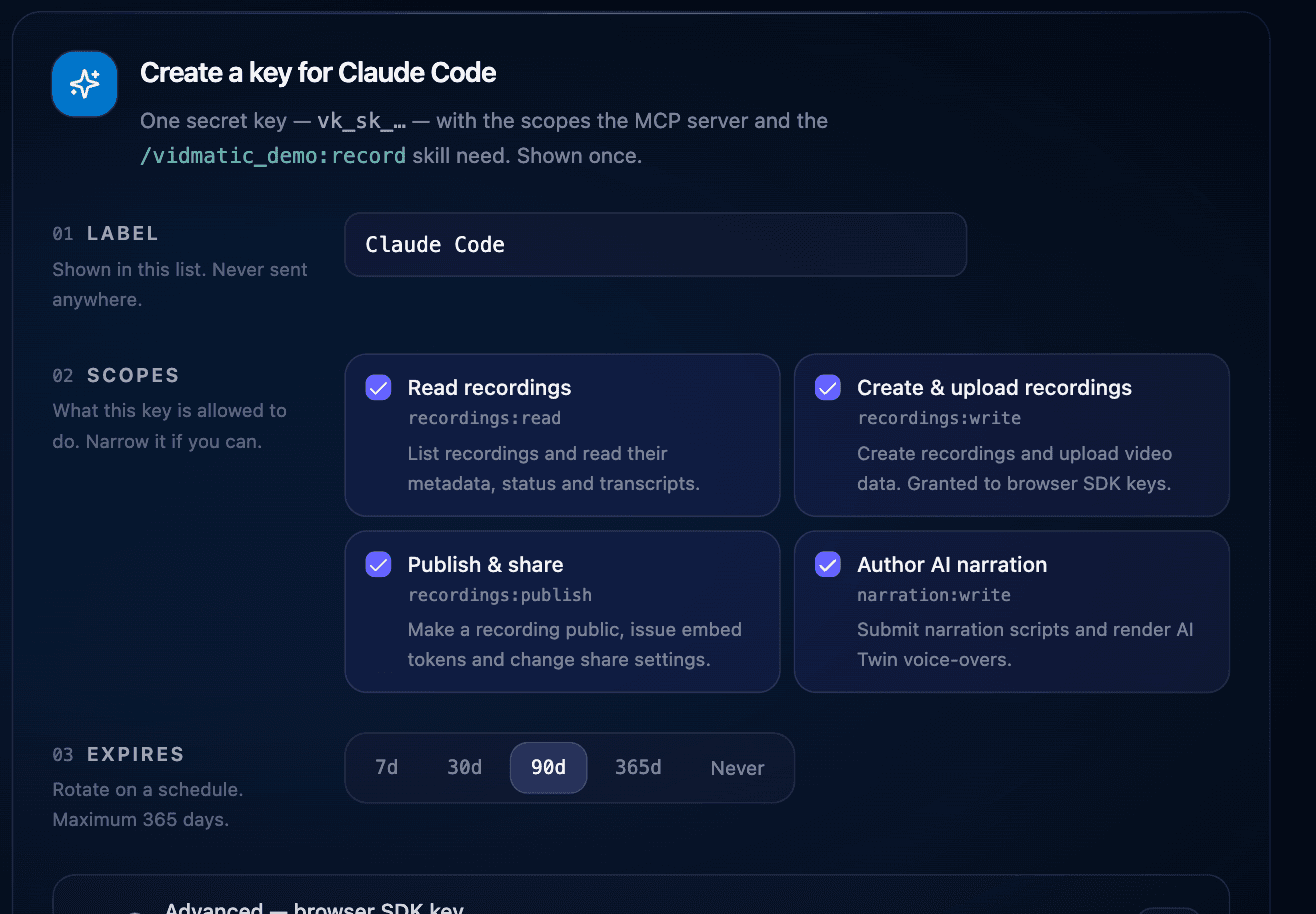Click 'List recordings and read their metadata' description
The height and width of the screenshot is (914, 1316).
point(554,469)
